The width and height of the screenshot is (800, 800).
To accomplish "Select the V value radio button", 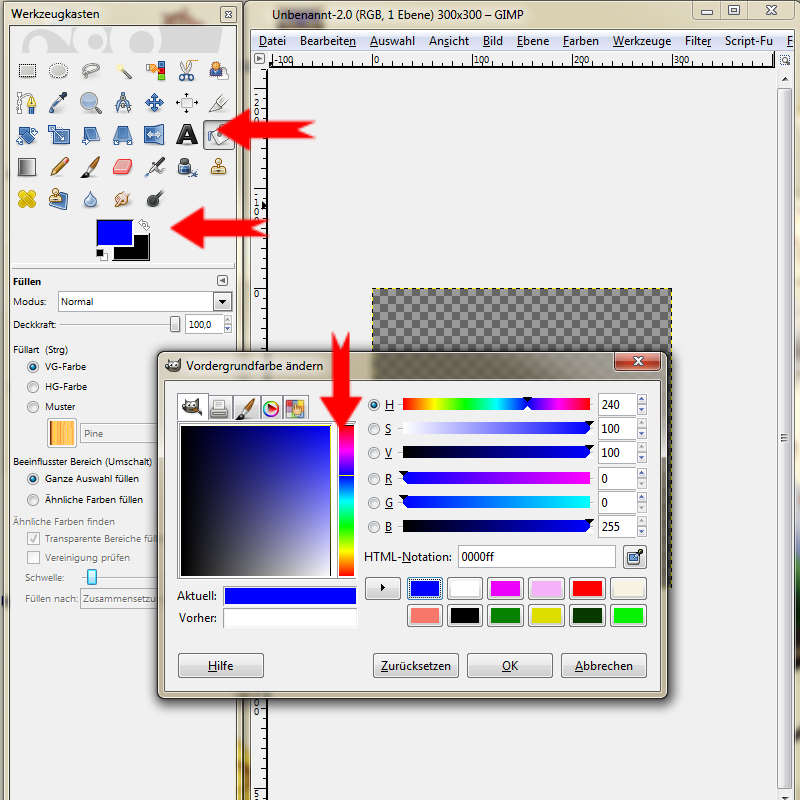I will [x=374, y=453].
